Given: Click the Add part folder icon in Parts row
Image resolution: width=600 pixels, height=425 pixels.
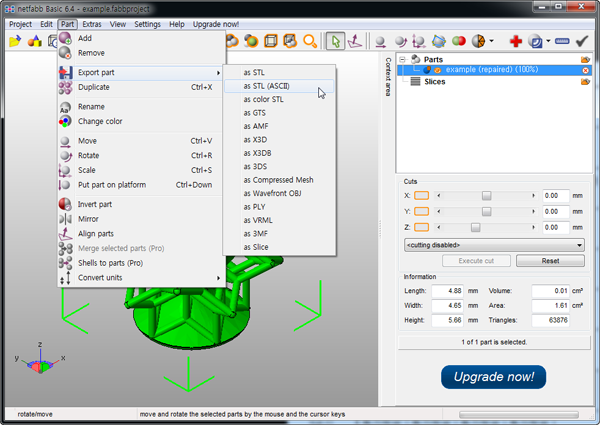Looking at the screenshot, I should pyautogui.click(x=585, y=60).
